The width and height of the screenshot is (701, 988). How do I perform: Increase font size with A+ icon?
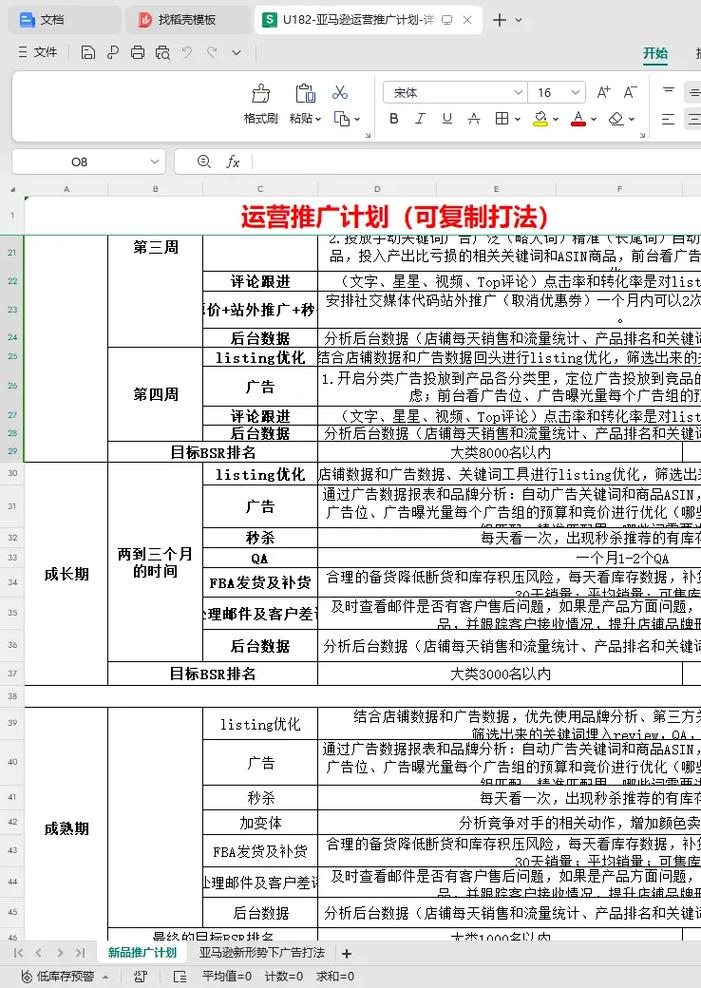tap(603, 93)
